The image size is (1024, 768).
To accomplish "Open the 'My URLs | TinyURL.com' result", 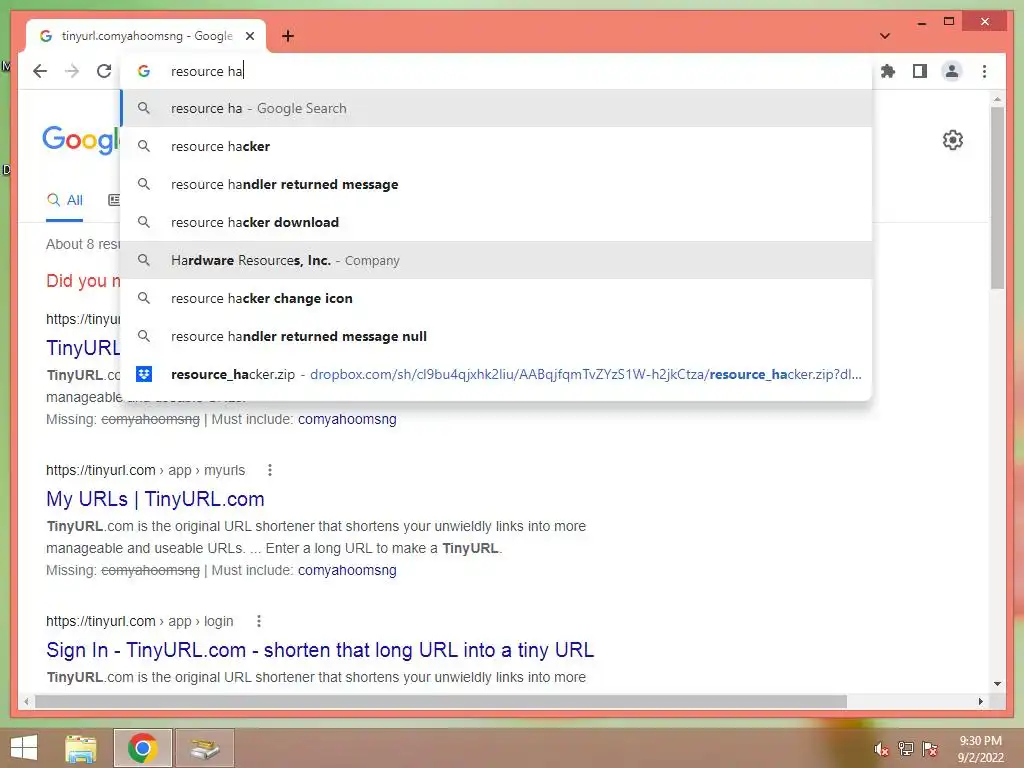I will 155,499.
